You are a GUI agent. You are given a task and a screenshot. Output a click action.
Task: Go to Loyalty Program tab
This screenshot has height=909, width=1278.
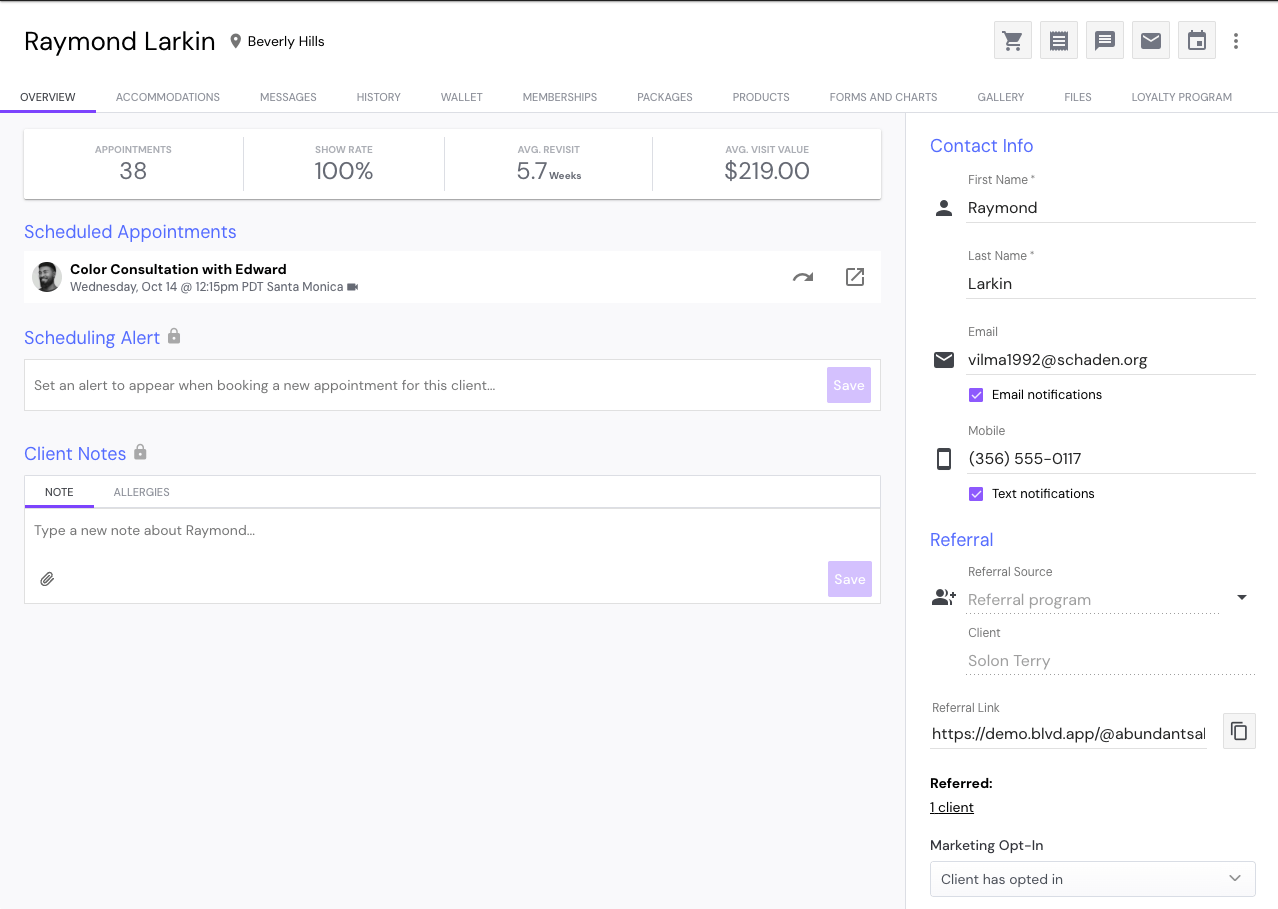tap(1182, 97)
